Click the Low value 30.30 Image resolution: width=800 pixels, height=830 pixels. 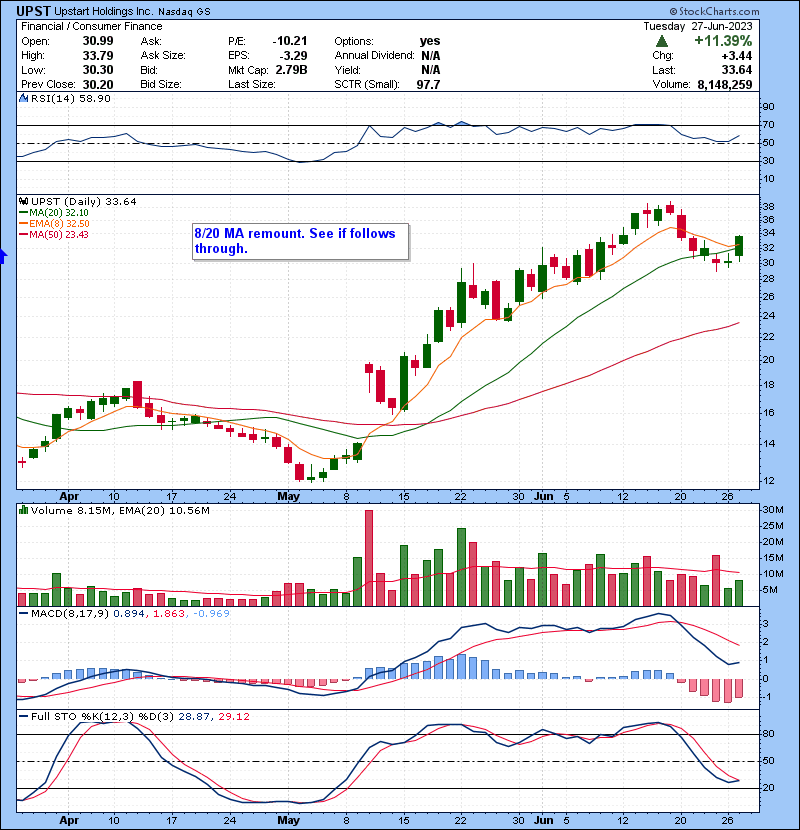(98, 70)
